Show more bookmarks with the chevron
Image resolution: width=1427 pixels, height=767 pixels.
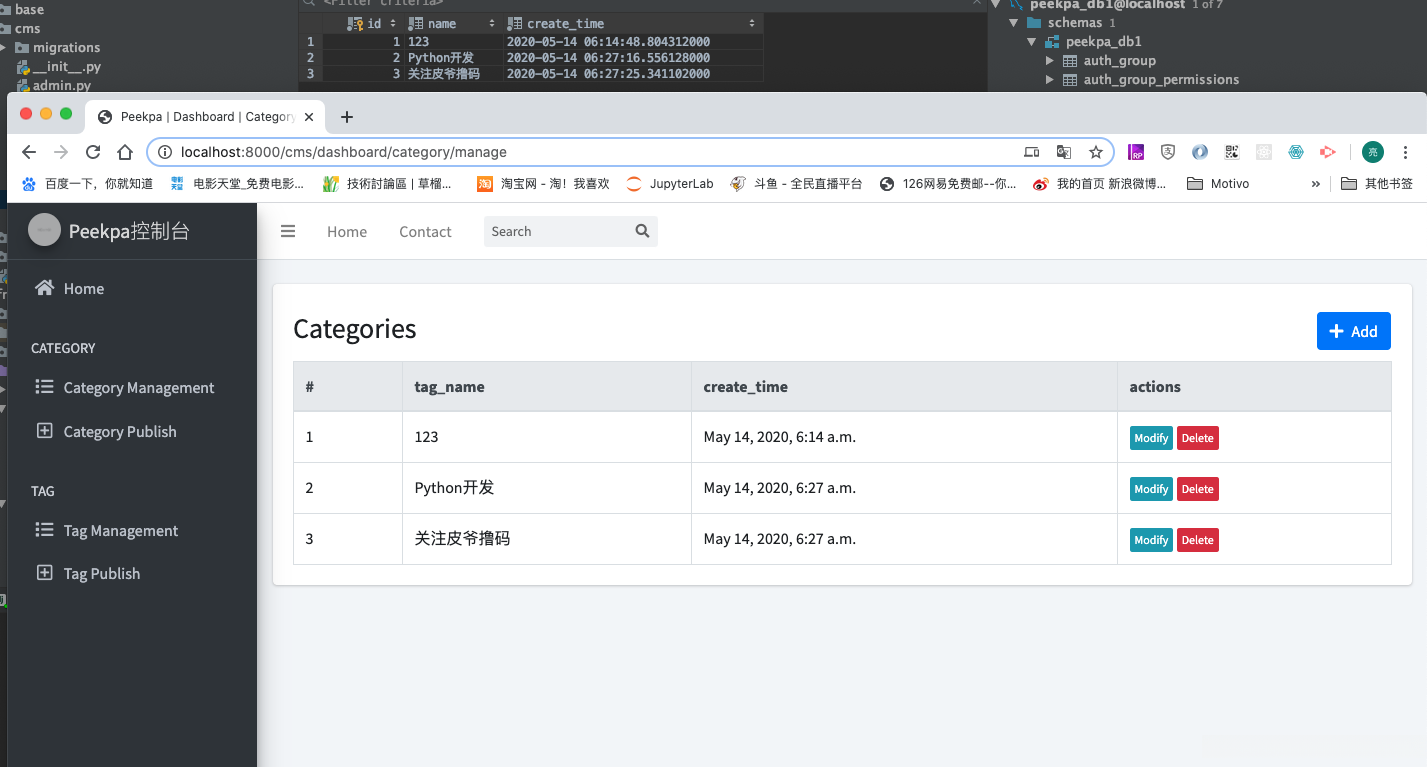(x=1316, y=184)
